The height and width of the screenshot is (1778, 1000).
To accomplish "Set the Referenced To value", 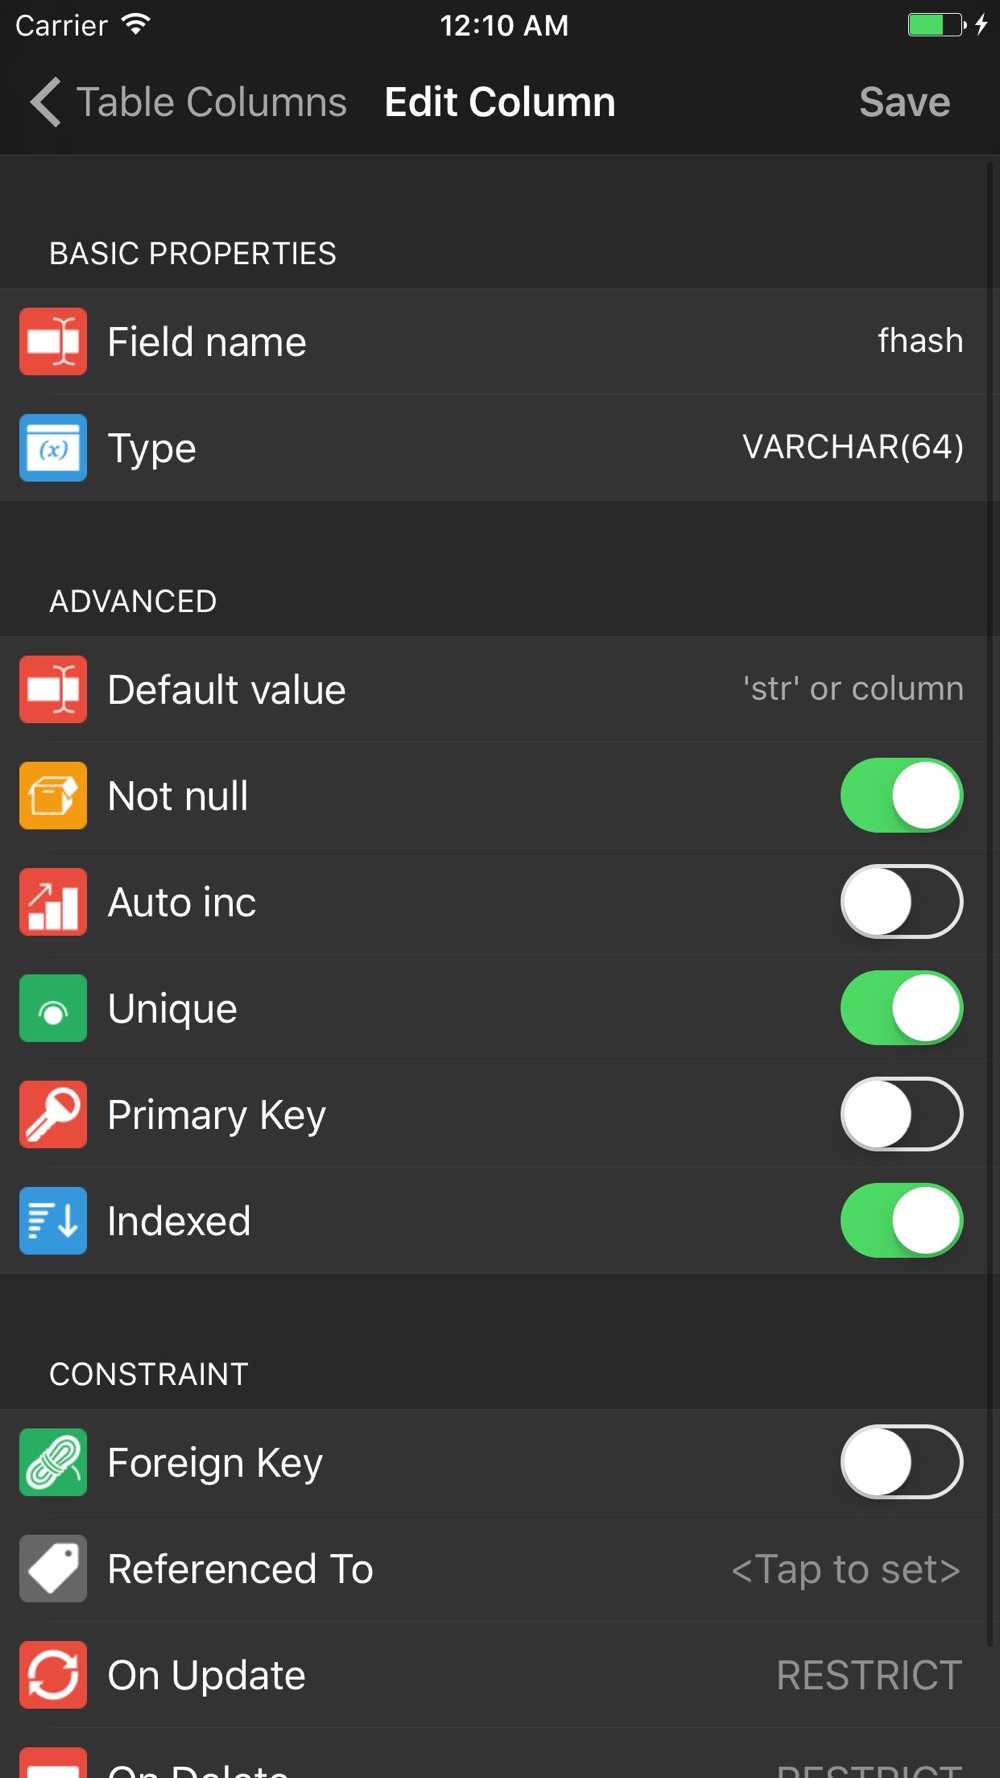I will click(x=846, y=1569).
